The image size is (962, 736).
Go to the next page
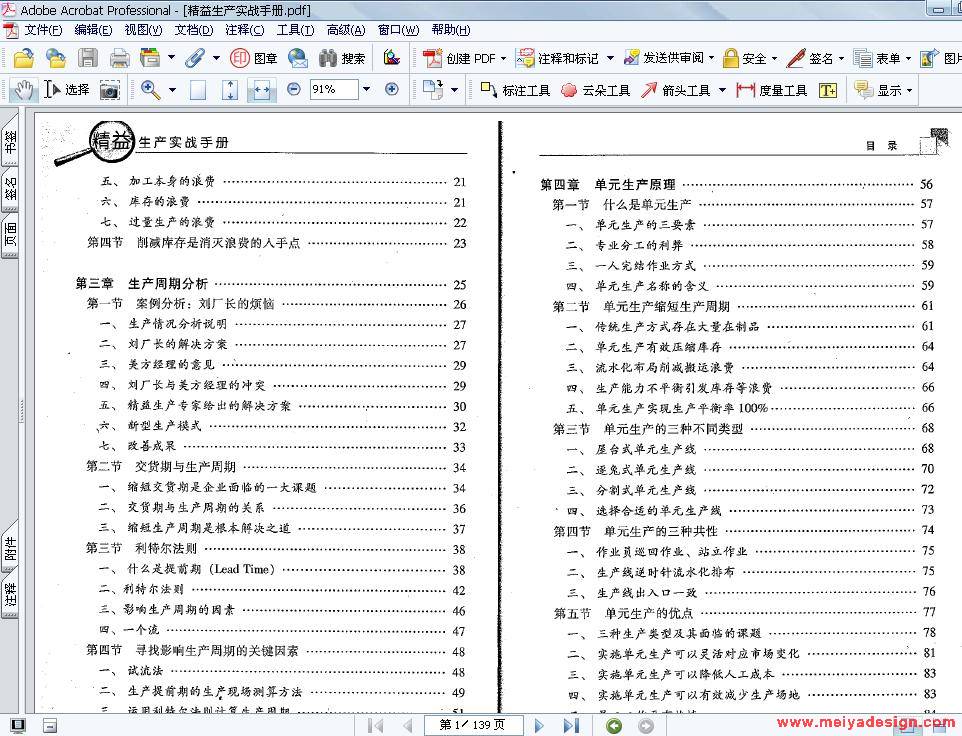coord(539,726)
